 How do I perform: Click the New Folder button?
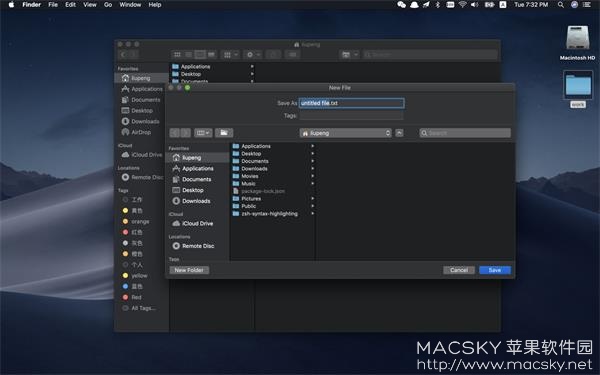[x=189, y=270]
